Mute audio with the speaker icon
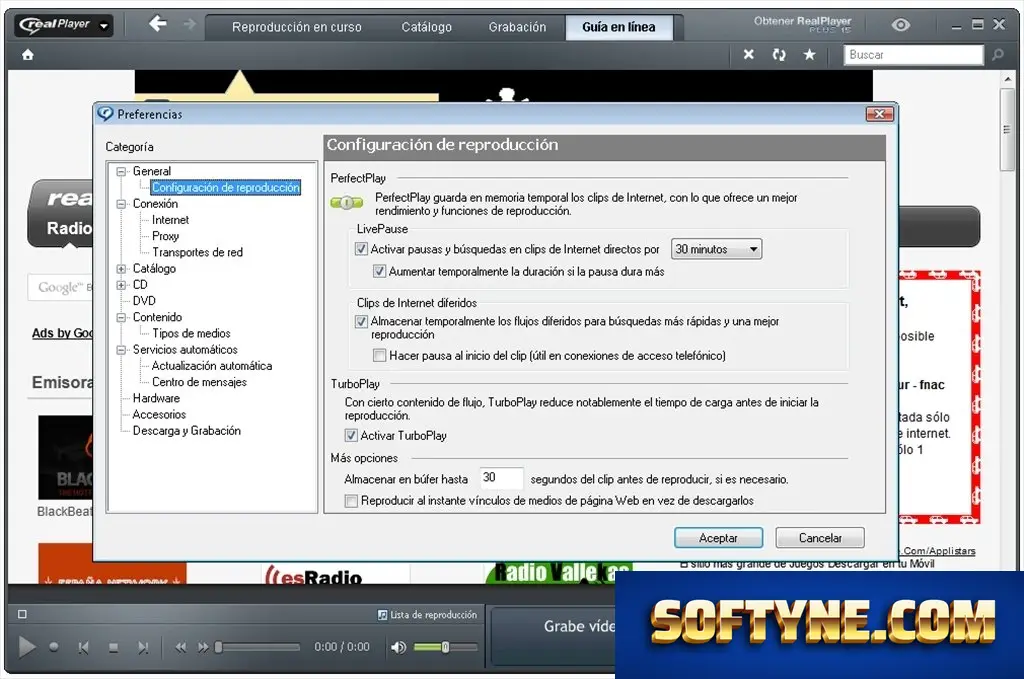The image size is (1024, 679). pos(398,647)
